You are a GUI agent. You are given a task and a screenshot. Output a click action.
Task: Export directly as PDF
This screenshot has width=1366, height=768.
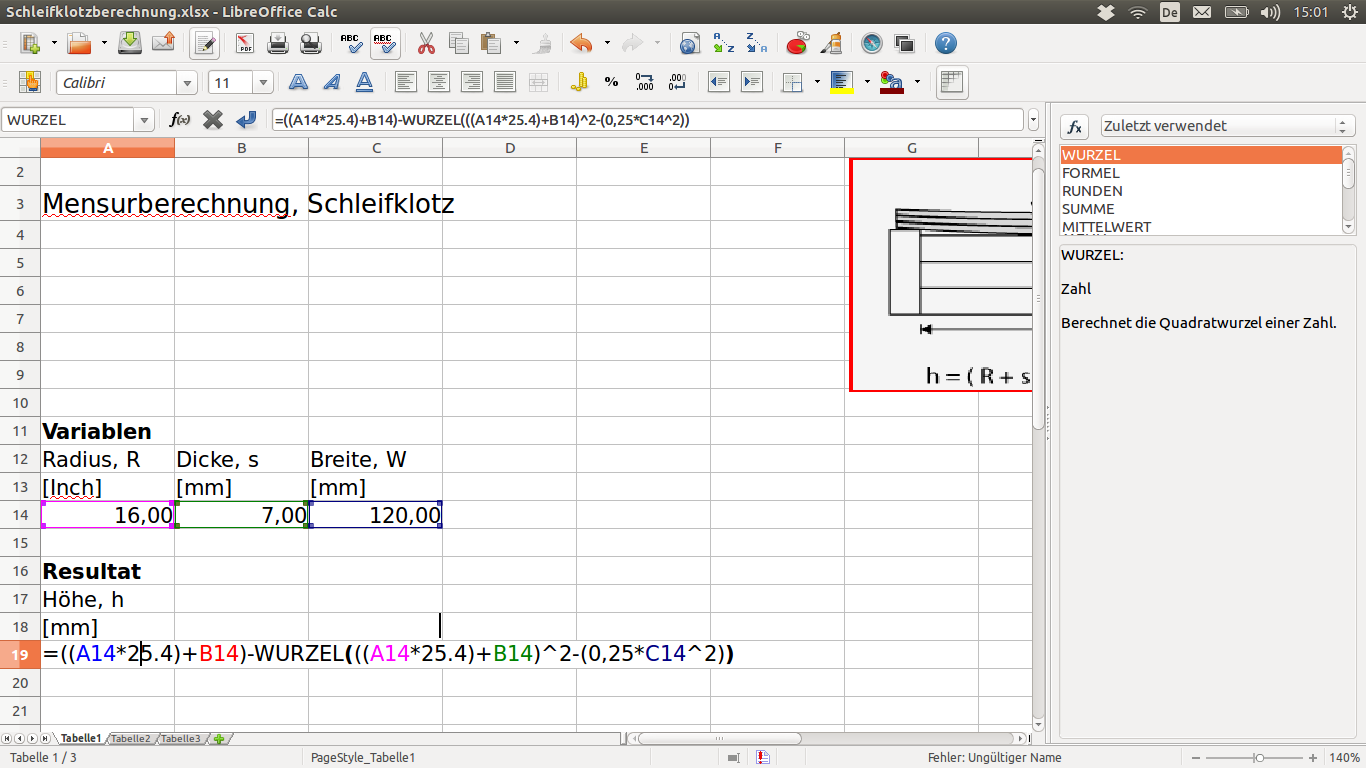tap(245, 44)
